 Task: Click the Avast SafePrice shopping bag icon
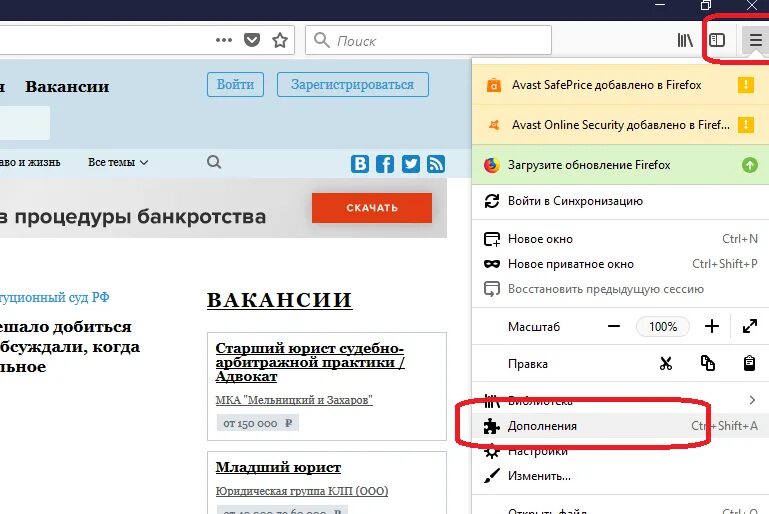point(493,85)
